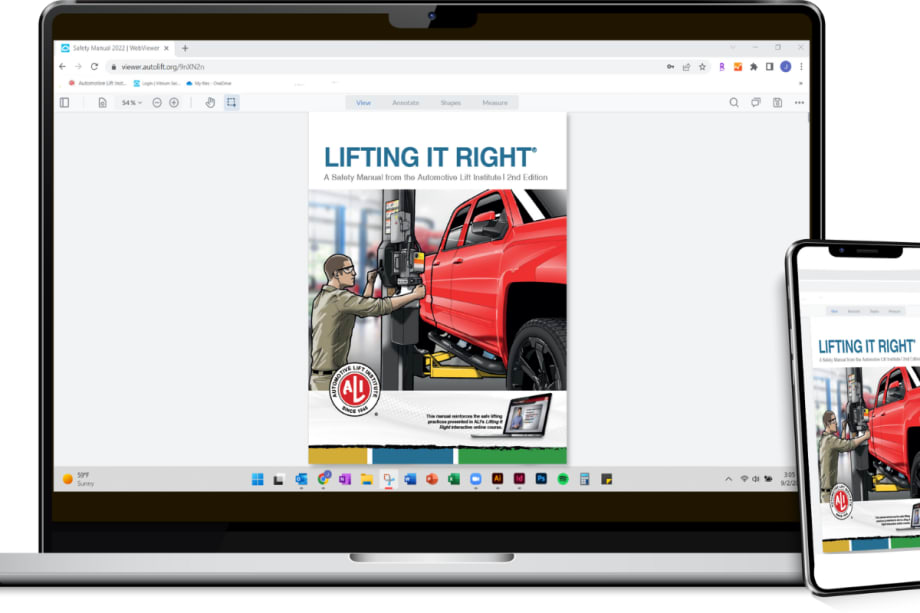Open Spotify from the taskbar
Screen dimensions: 920x613
[x=563, y=479]
